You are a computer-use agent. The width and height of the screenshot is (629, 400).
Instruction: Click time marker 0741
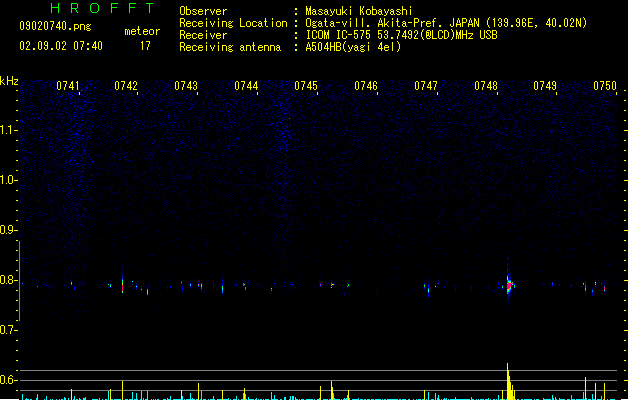point(68,86)
